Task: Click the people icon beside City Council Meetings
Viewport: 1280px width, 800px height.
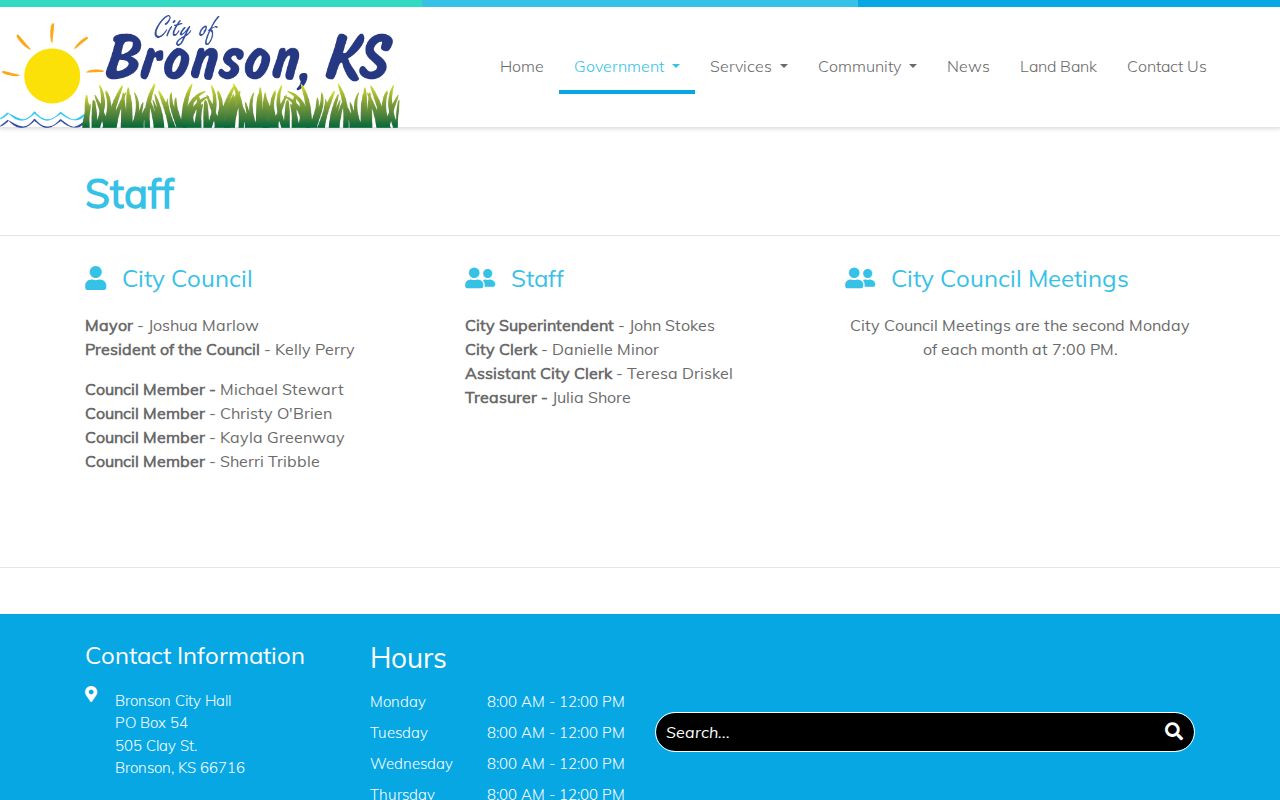Action: 860,278
